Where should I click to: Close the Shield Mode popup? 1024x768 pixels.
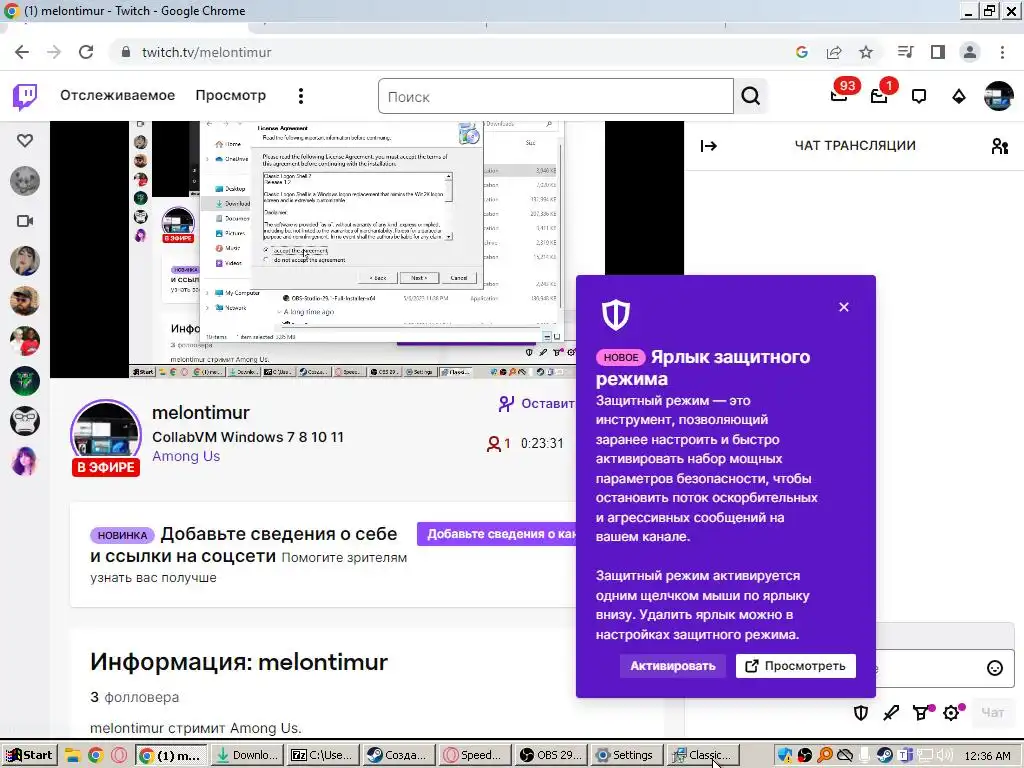844,307
